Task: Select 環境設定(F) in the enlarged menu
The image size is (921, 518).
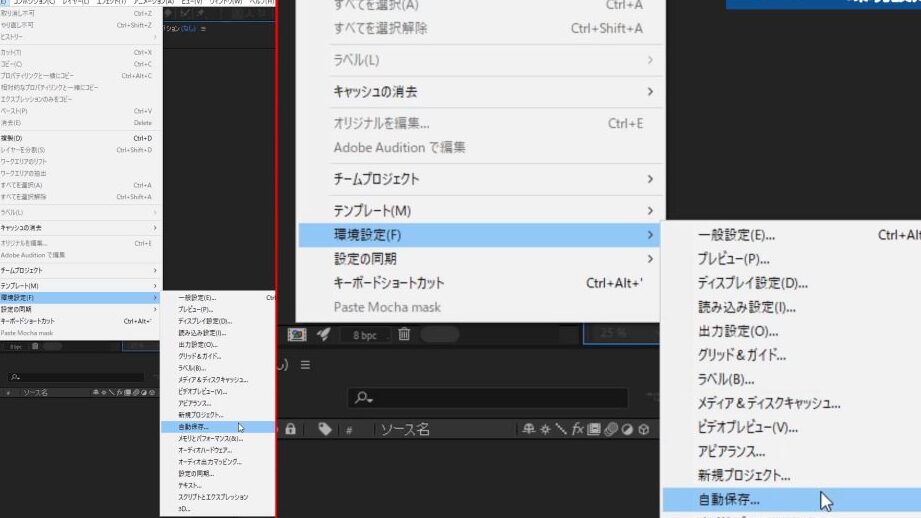Action: click(479, 235)
